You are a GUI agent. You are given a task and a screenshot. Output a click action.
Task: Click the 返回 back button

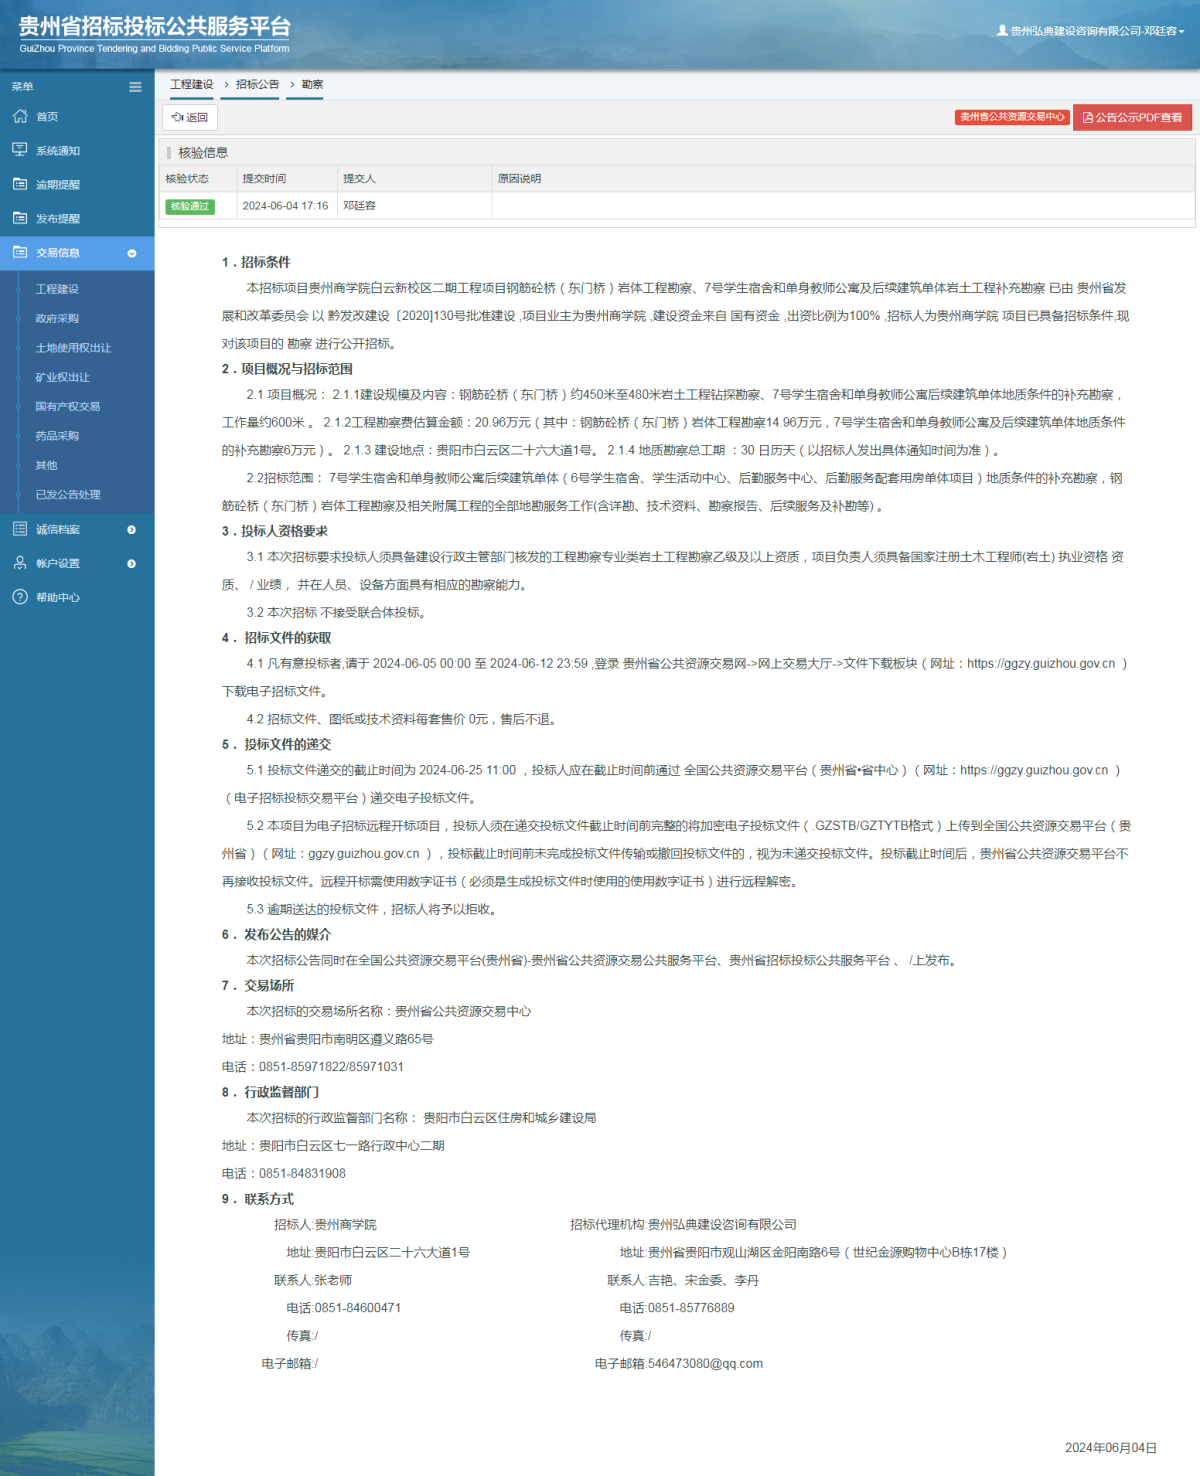pyautogui.click(x=190, y=117)
